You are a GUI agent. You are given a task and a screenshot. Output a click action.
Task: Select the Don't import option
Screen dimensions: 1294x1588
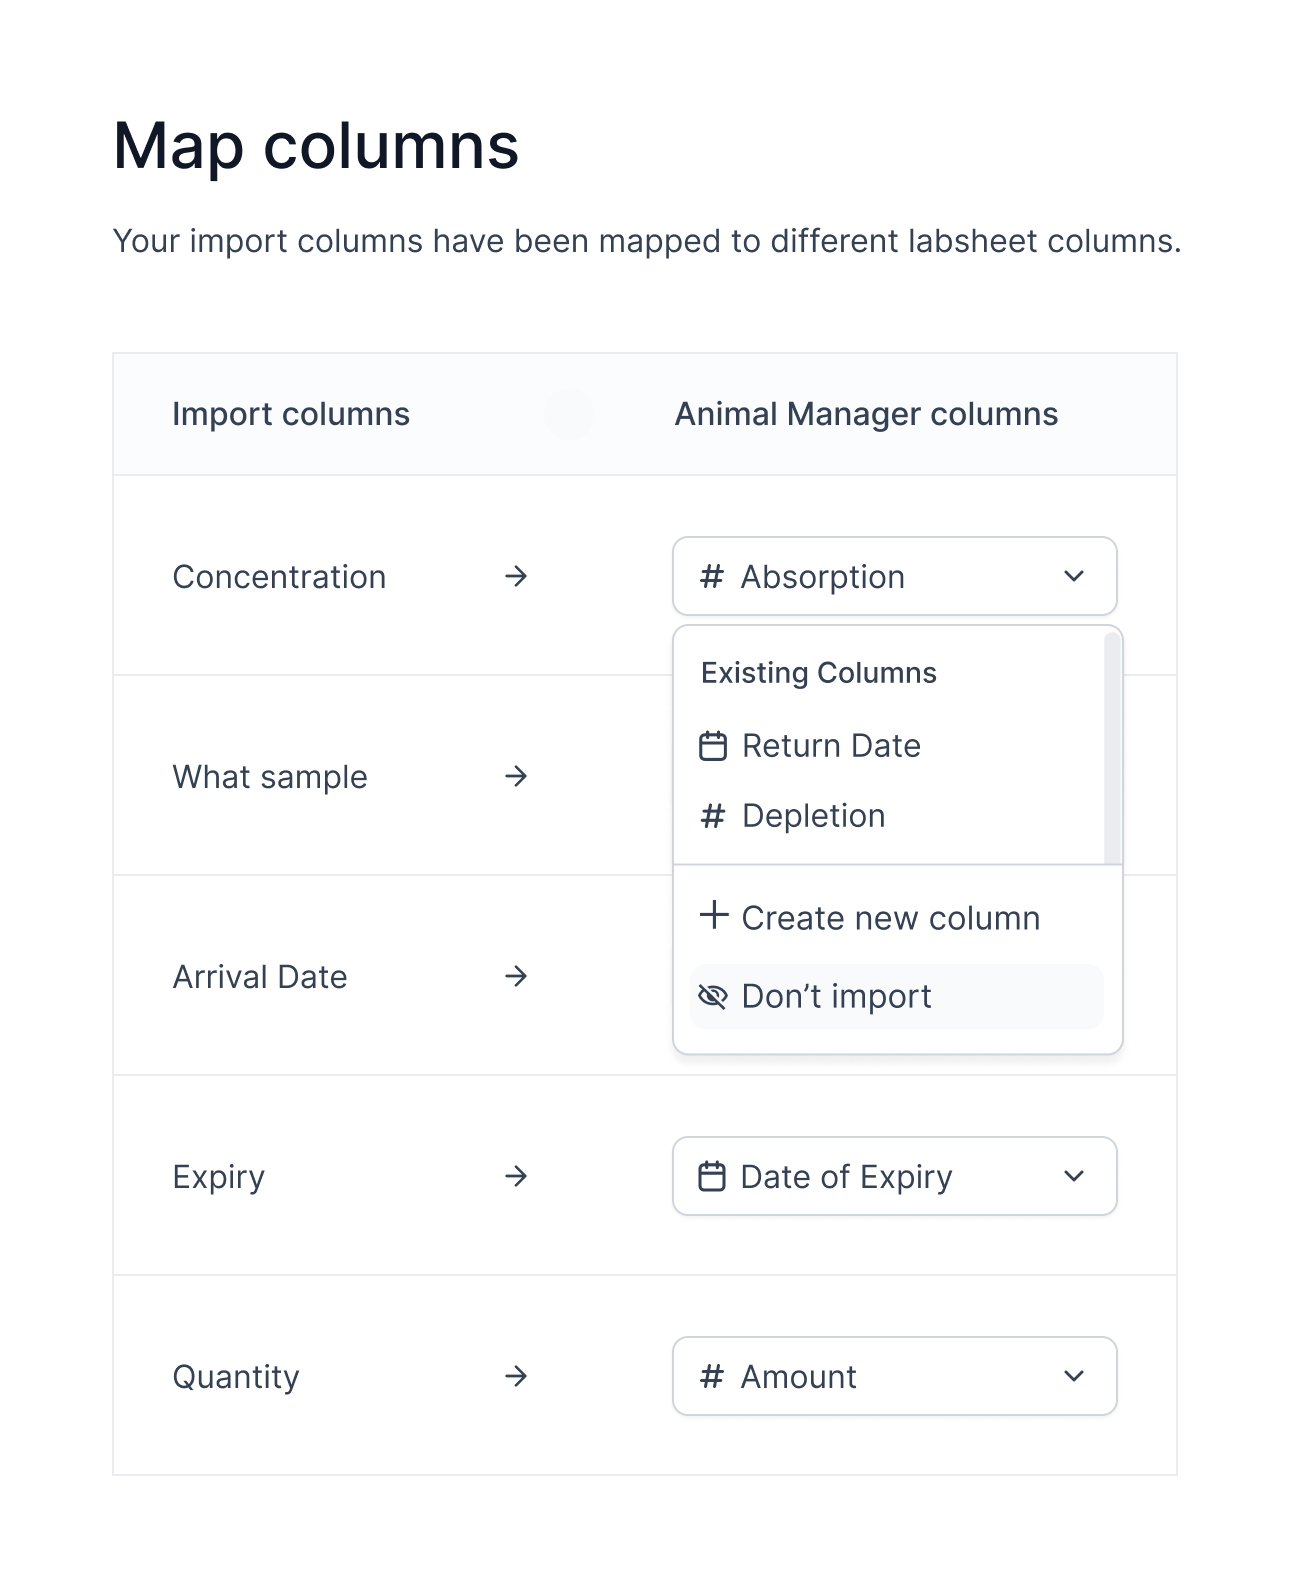[836, 996]
